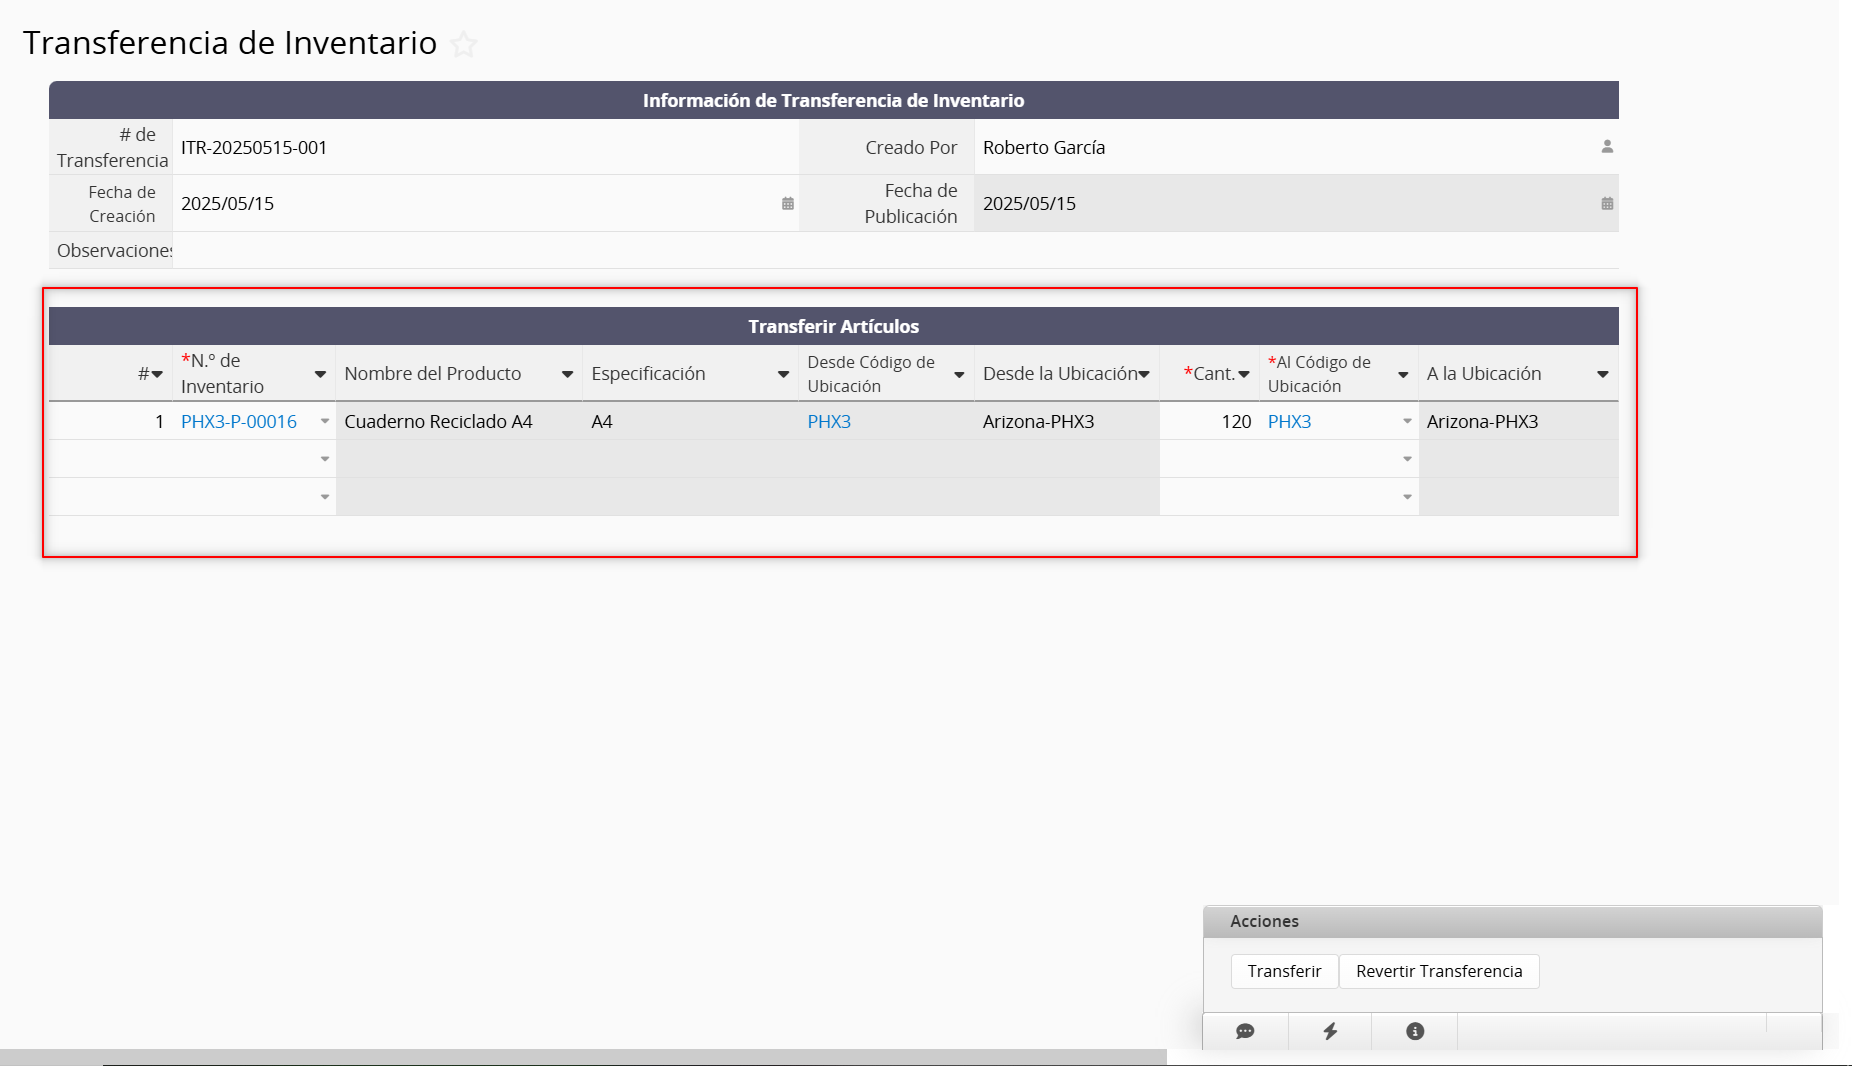Edit the quantity cell showing 120
This screenshot has width=1852, height=1066.
[1210, 422]
